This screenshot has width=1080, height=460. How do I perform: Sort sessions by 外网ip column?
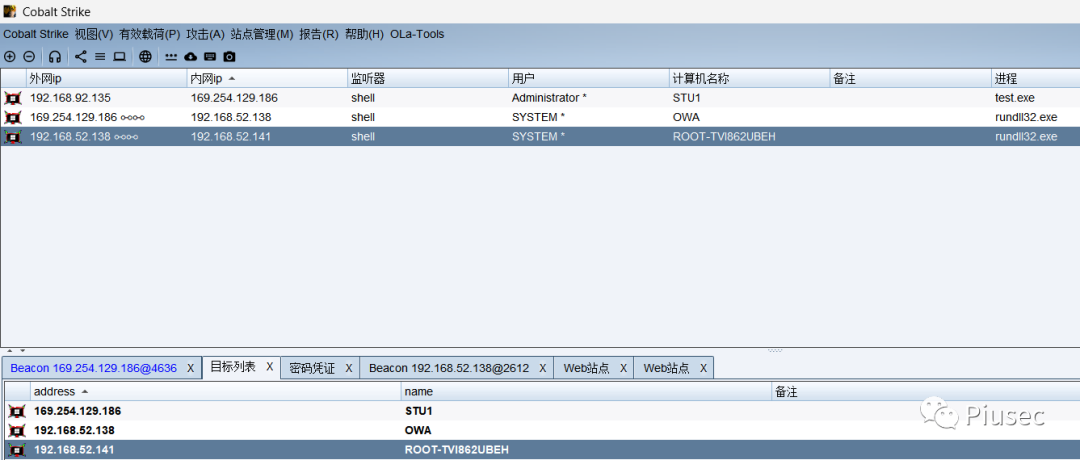(x=106, y=79)
